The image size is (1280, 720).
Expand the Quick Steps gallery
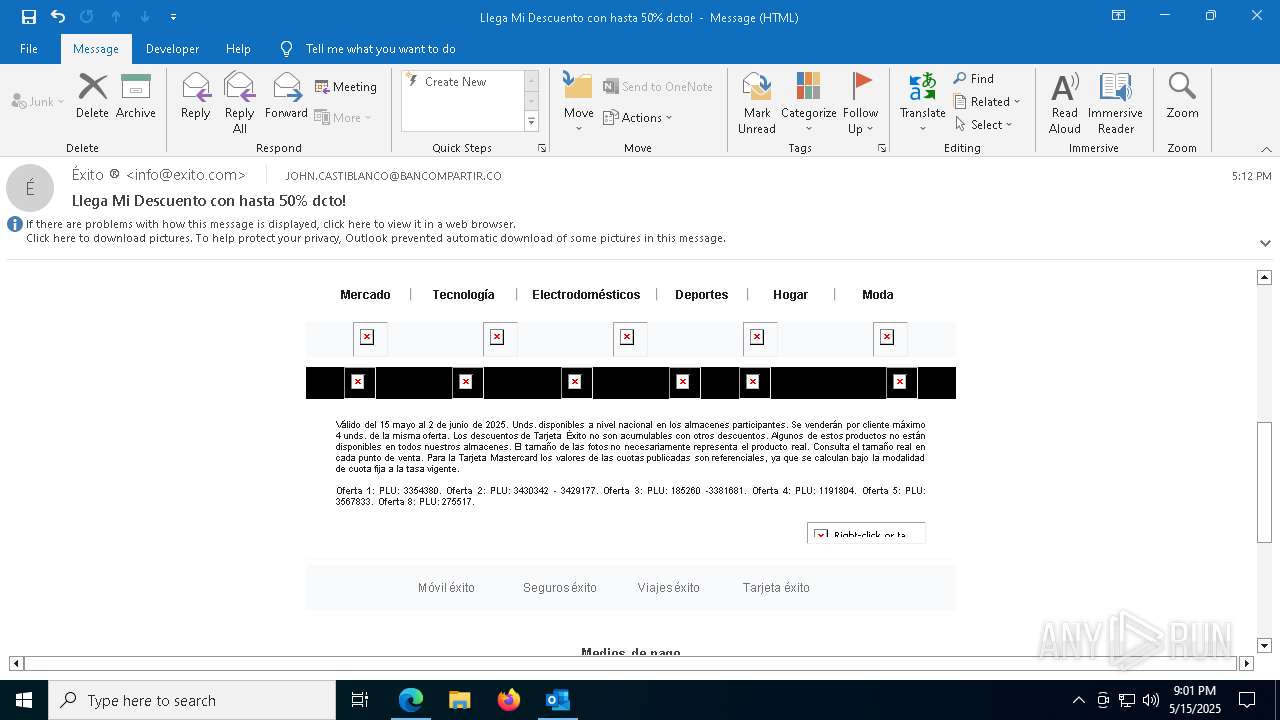coord(531,122)
